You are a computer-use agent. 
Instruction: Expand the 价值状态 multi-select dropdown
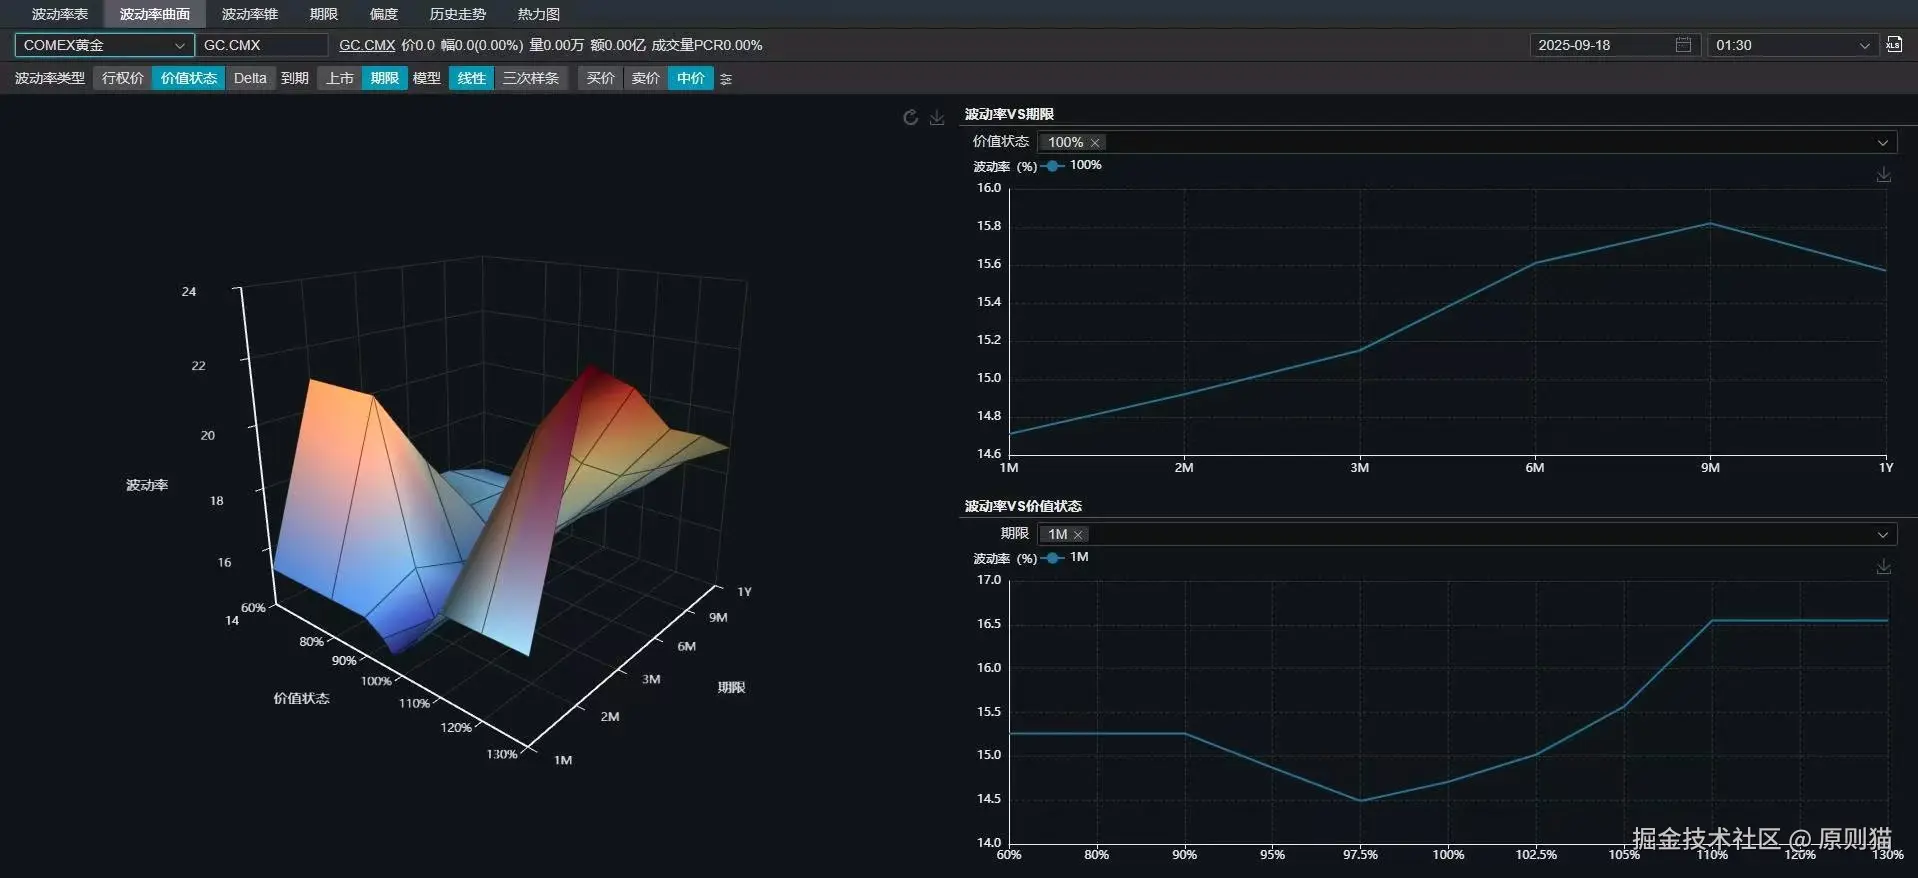click(1883, 142)
